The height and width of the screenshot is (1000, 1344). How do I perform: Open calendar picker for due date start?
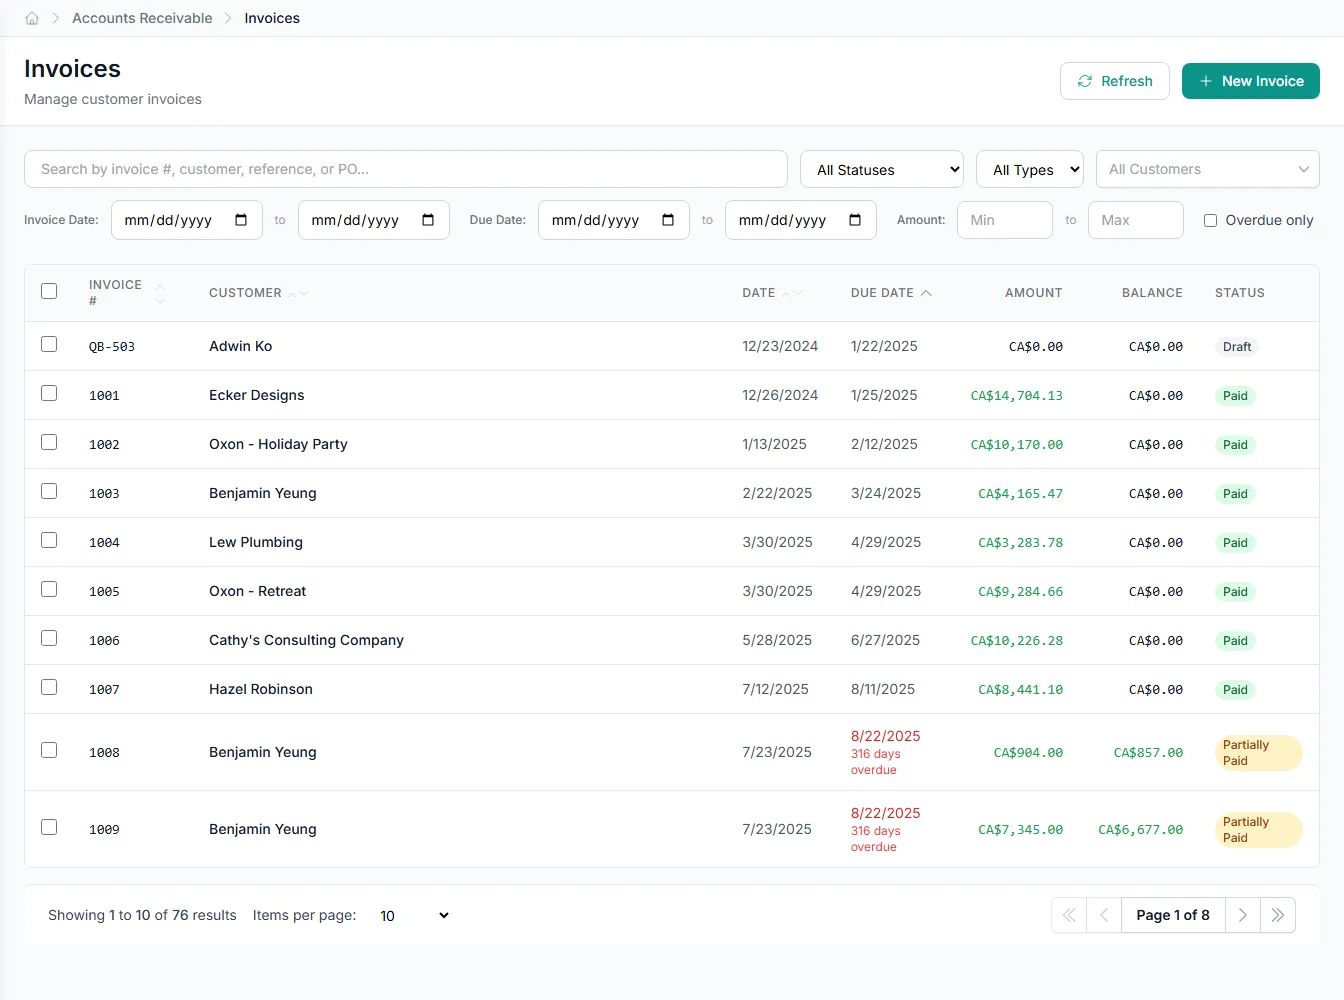tap(668, 220)
